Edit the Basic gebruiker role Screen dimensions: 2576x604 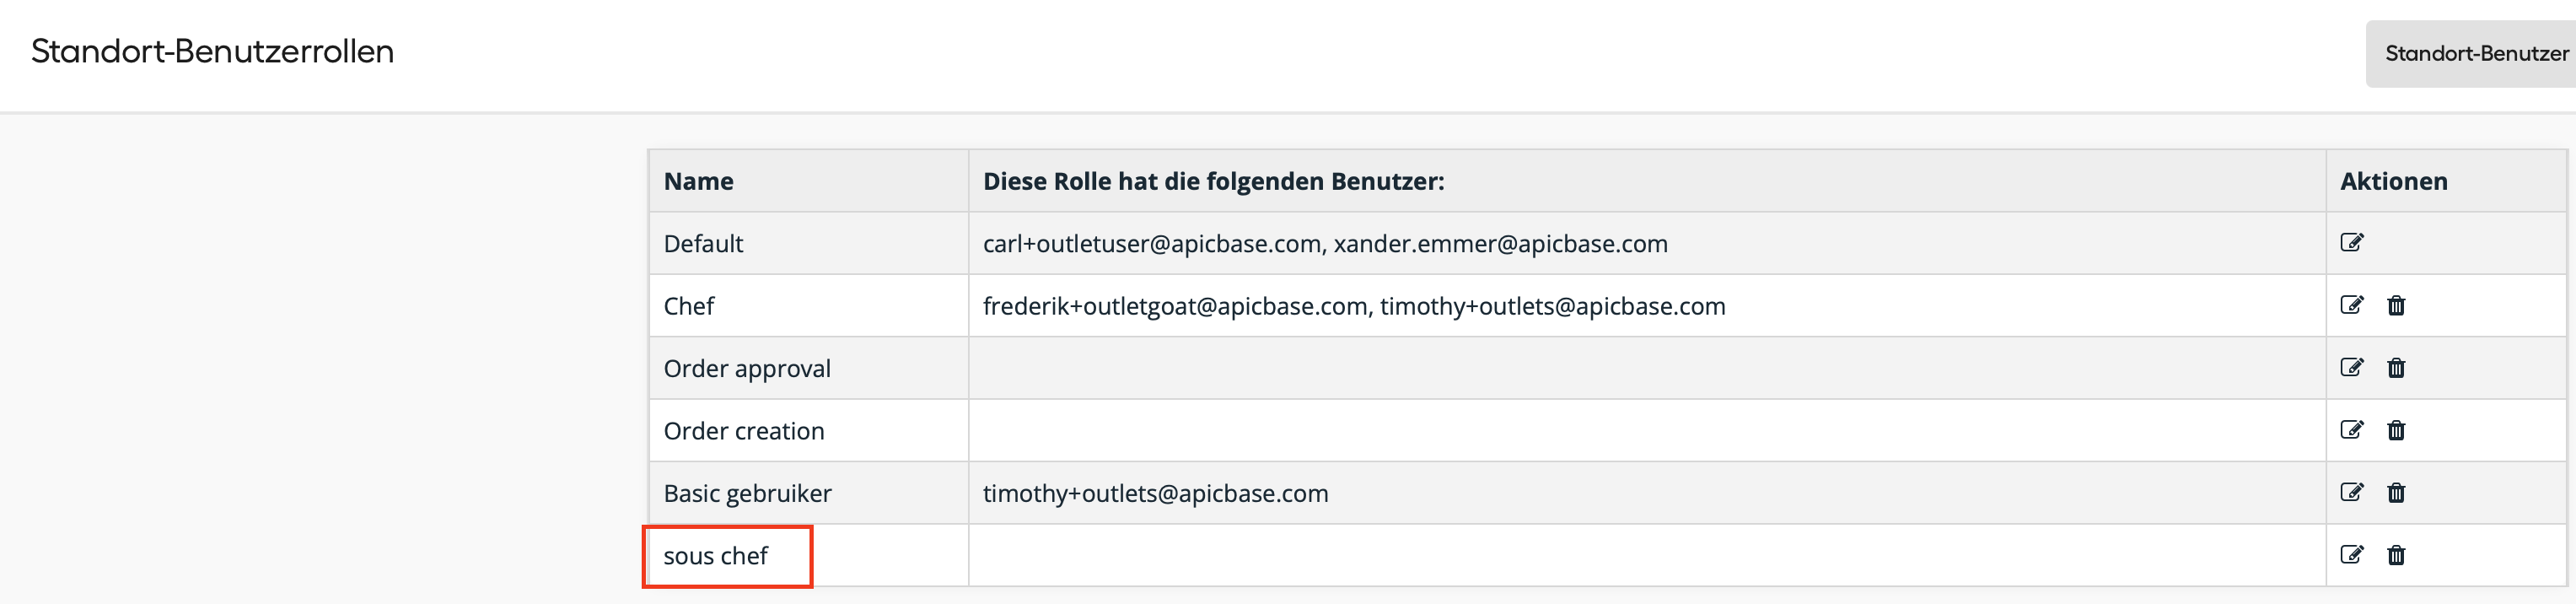point(2351,492)
